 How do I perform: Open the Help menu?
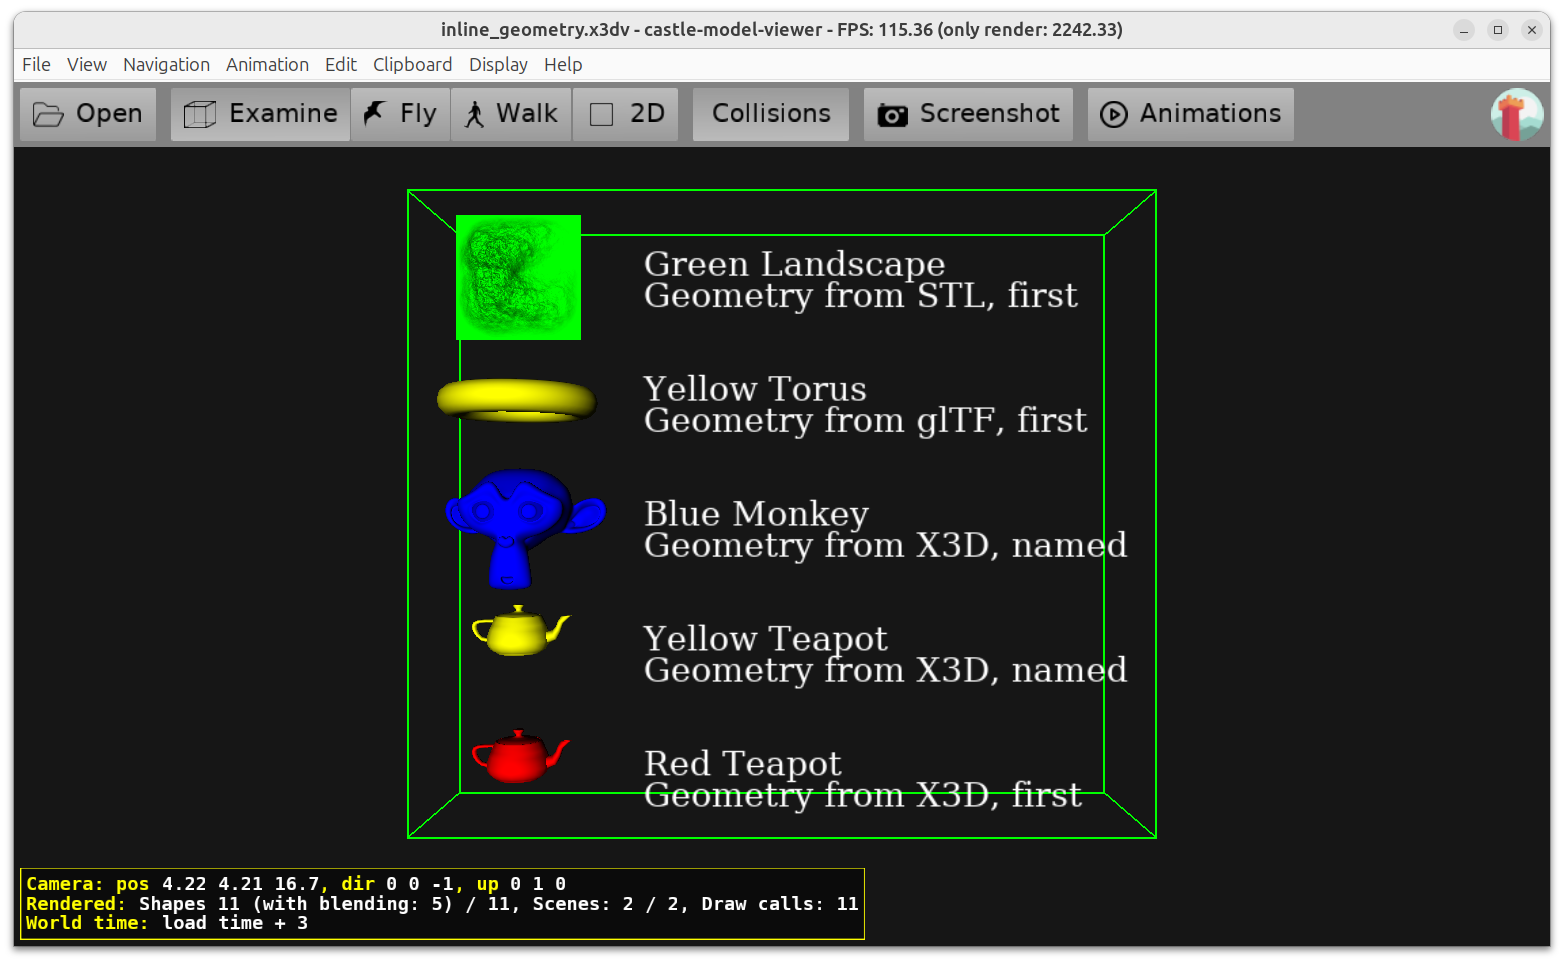pyautogui.click(x=563, y=65)
